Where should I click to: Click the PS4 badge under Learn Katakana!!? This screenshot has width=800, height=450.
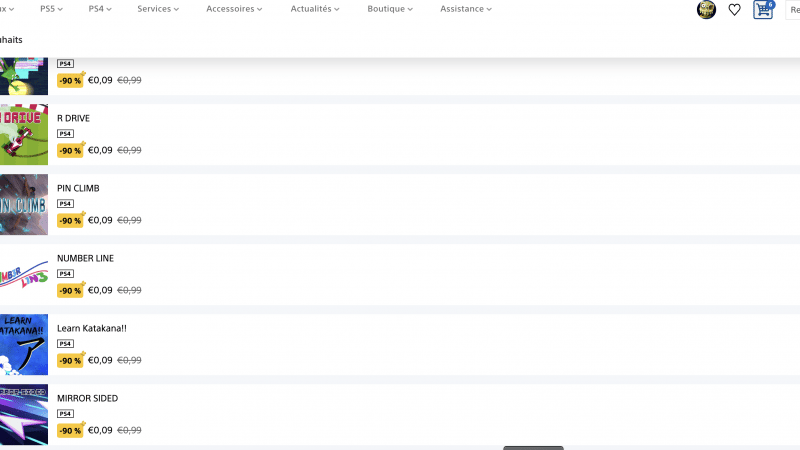(x=65, y=343)
